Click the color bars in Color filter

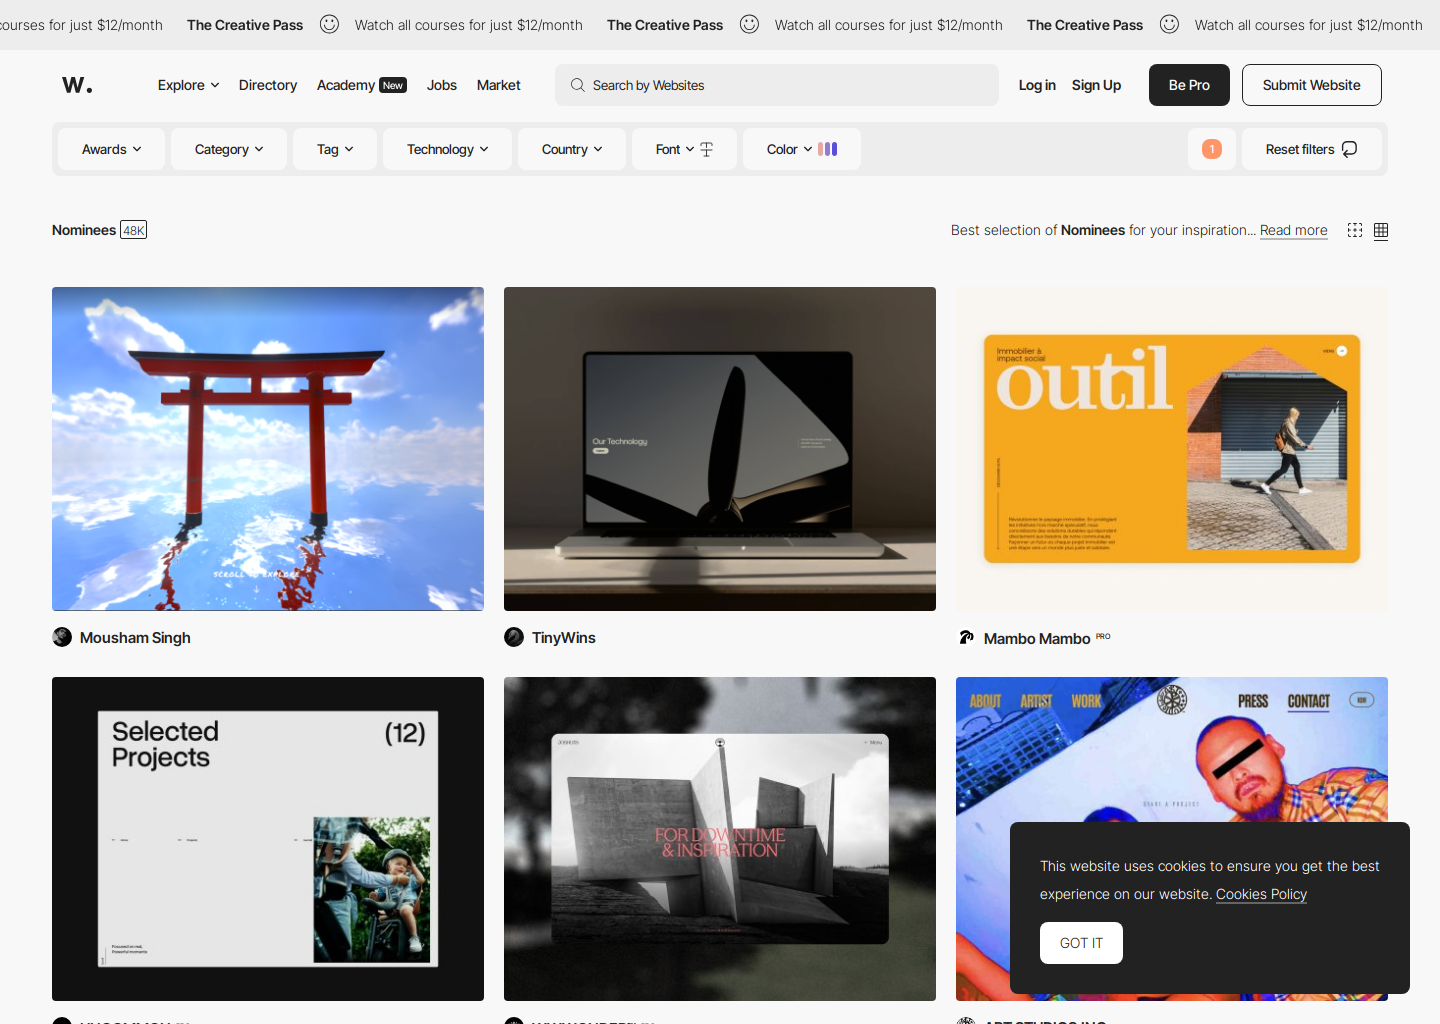click(828, 148)
